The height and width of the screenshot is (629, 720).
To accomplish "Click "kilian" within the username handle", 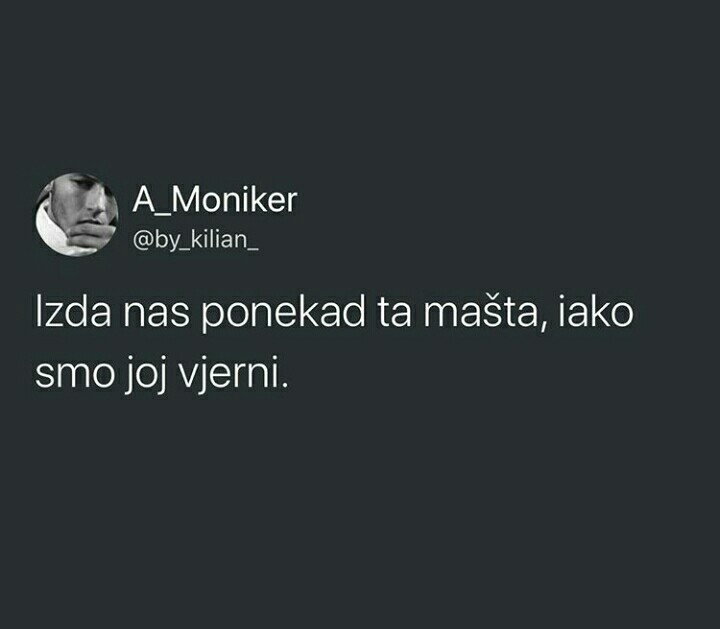I will point(218,238).
